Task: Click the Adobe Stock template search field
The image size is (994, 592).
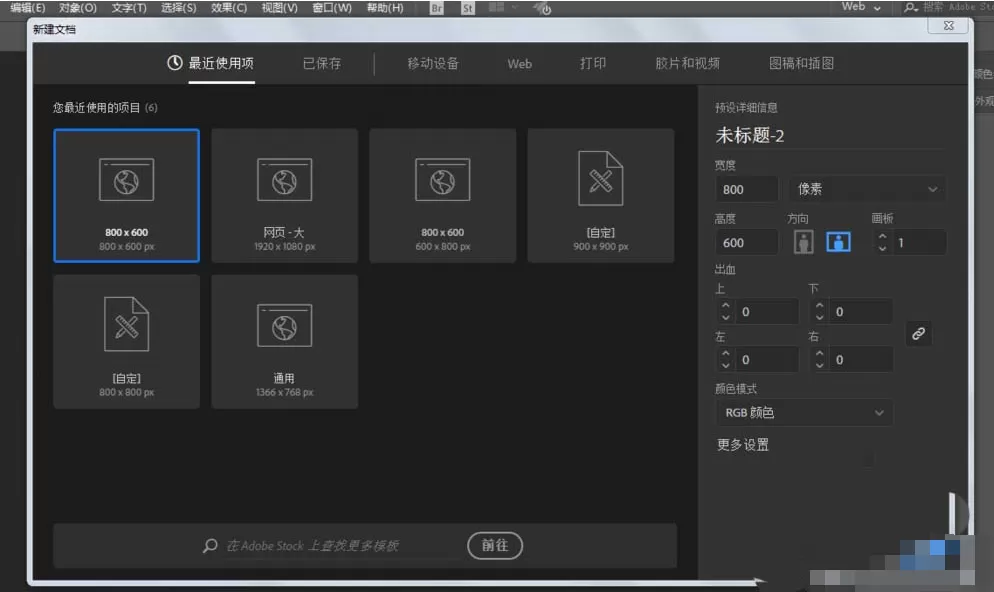Action: coord(342,546)
